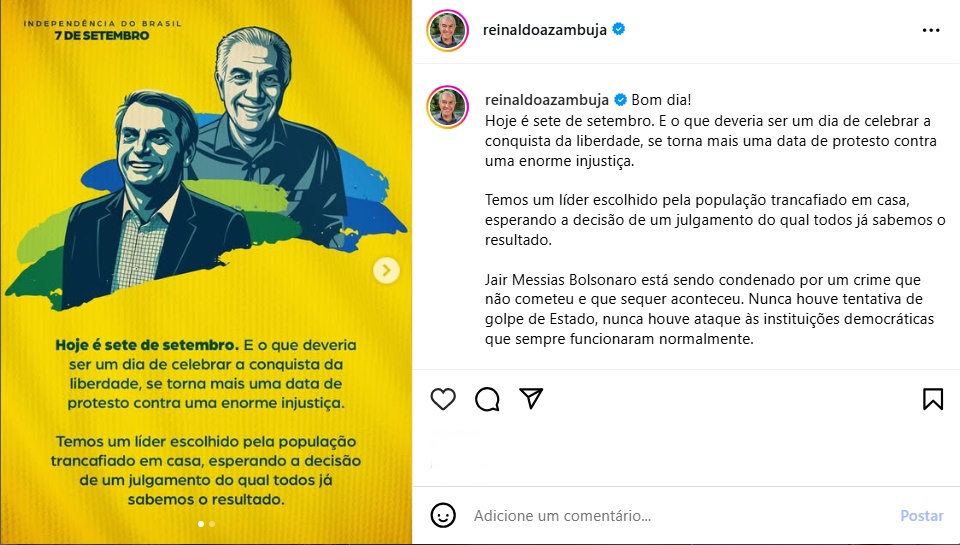Open the profile avatar beside the caption

448,107
